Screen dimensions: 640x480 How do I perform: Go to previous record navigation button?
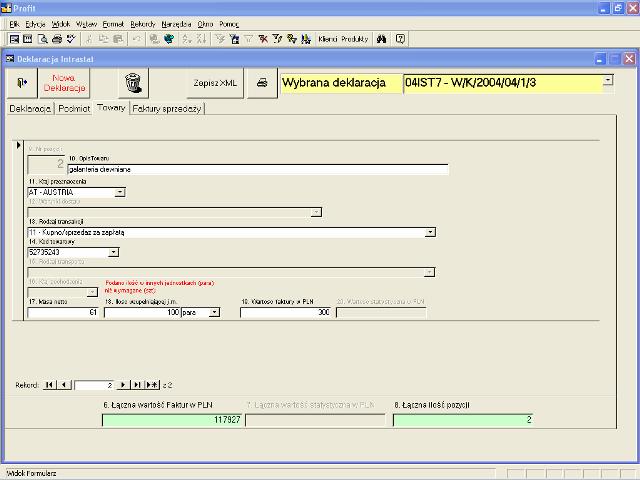pos(64,385)
